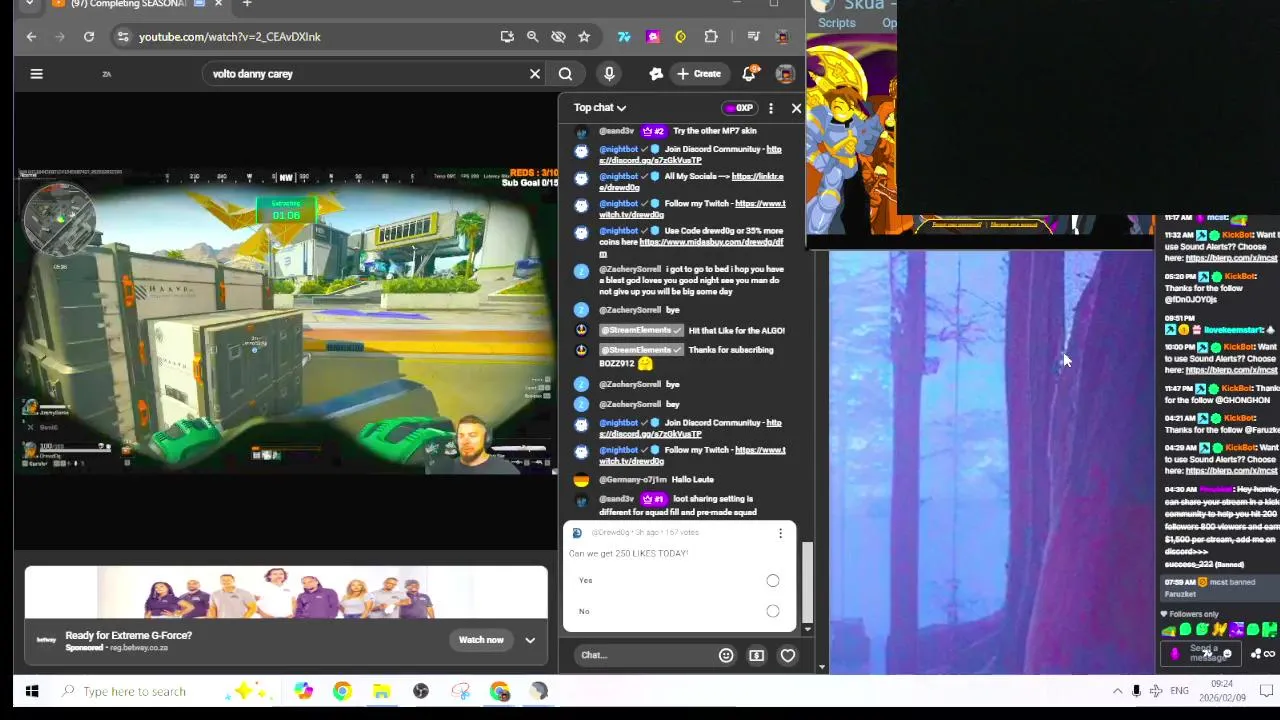Bookmark this page with the star icon
1280x720 pixels.
(584, 37)
